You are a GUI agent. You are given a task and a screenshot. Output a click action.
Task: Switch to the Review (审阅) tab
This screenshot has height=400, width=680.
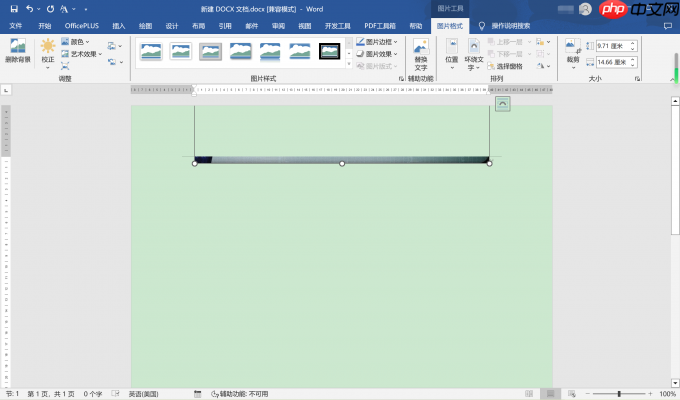coord(278,26)
